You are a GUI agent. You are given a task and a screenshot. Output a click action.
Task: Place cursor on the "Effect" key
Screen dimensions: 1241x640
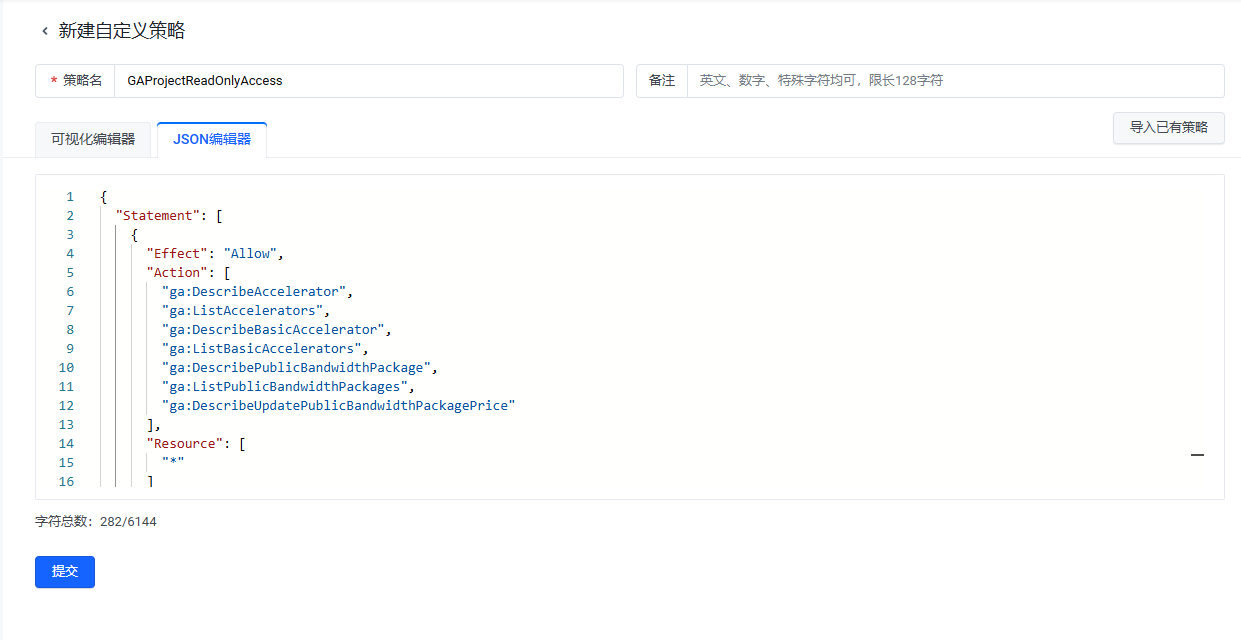[177, 254]
